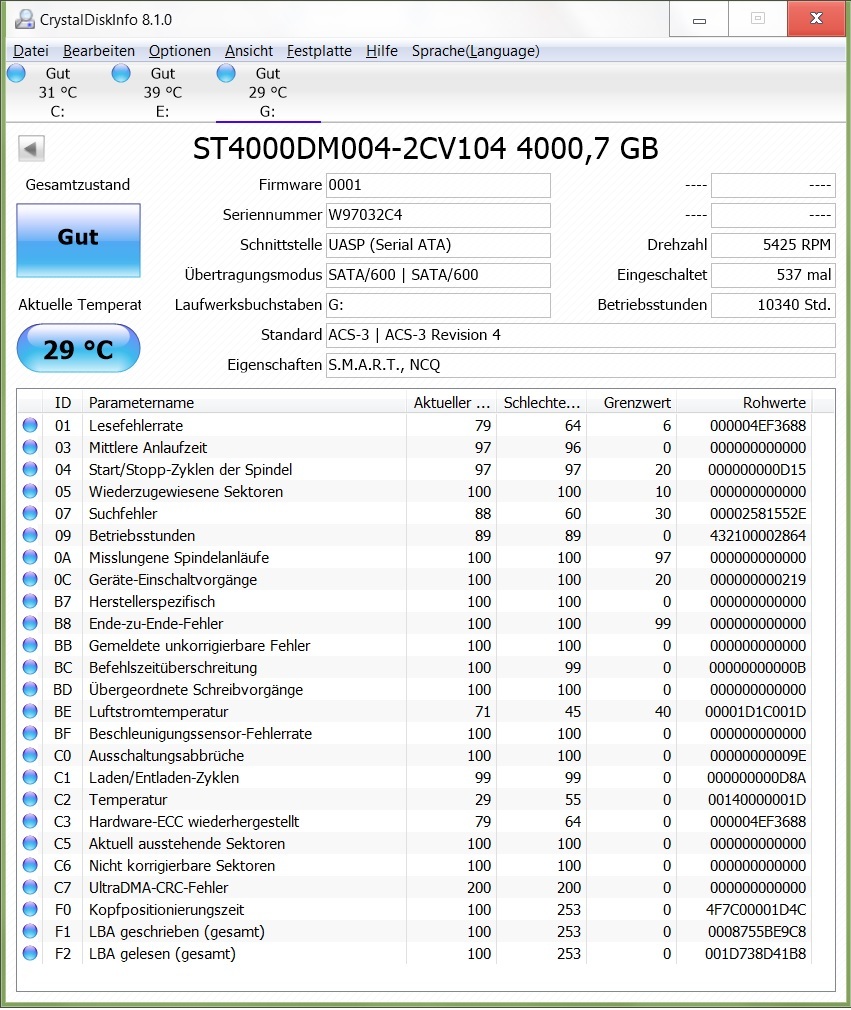Click status icon of Kopfpositionierungszeit row
851x1010 pixels.
tap(30, 910)
